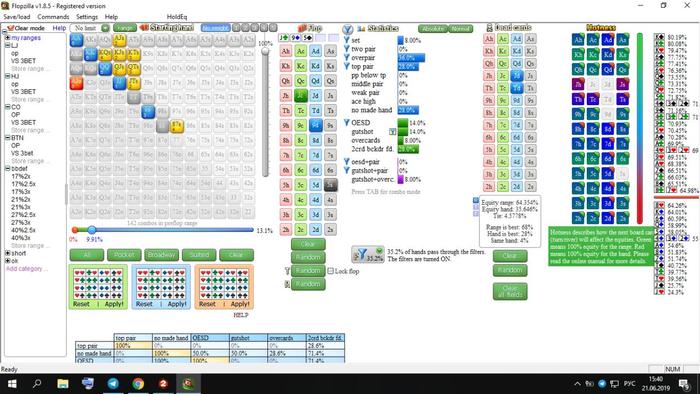Select the red AJo cell in matrix

click(76, 83)
